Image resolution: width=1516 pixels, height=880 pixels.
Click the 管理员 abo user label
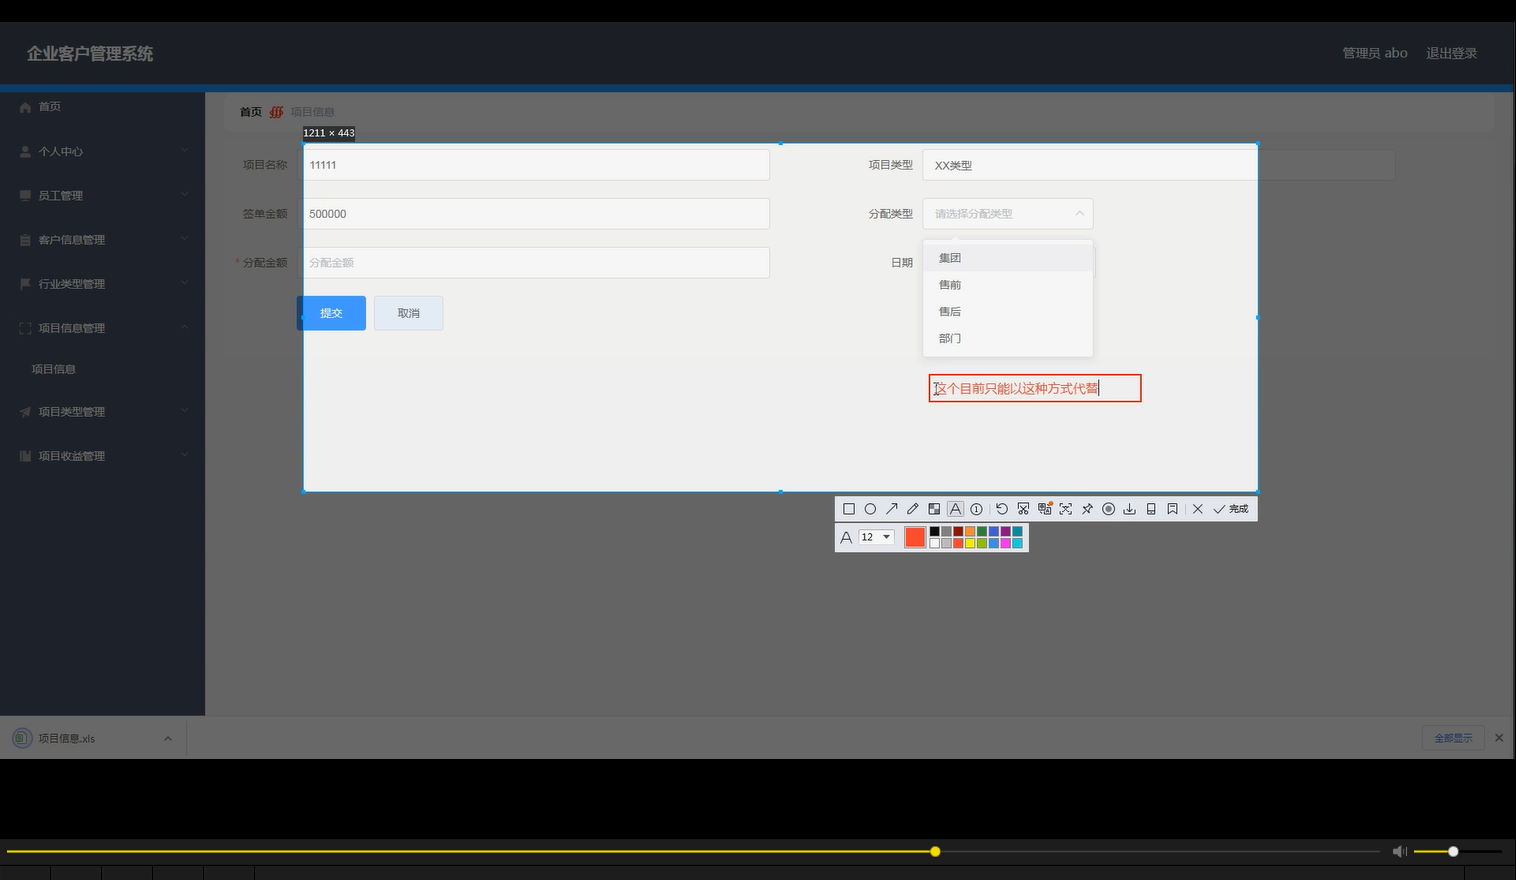[x=1375, y=53]
